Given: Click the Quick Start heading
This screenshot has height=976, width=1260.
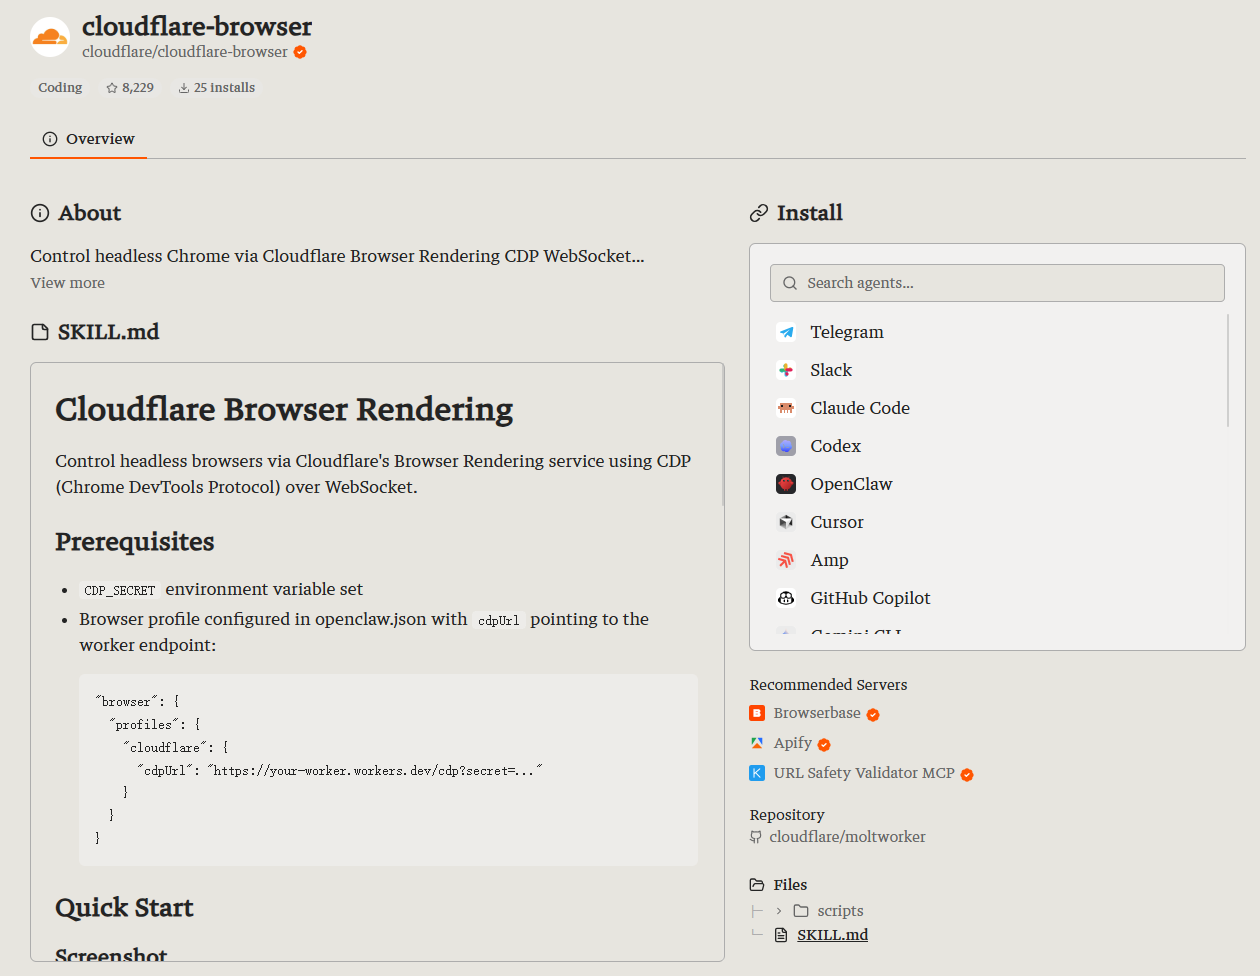Looking at the screenshot, I should click(x=124, y=908).
